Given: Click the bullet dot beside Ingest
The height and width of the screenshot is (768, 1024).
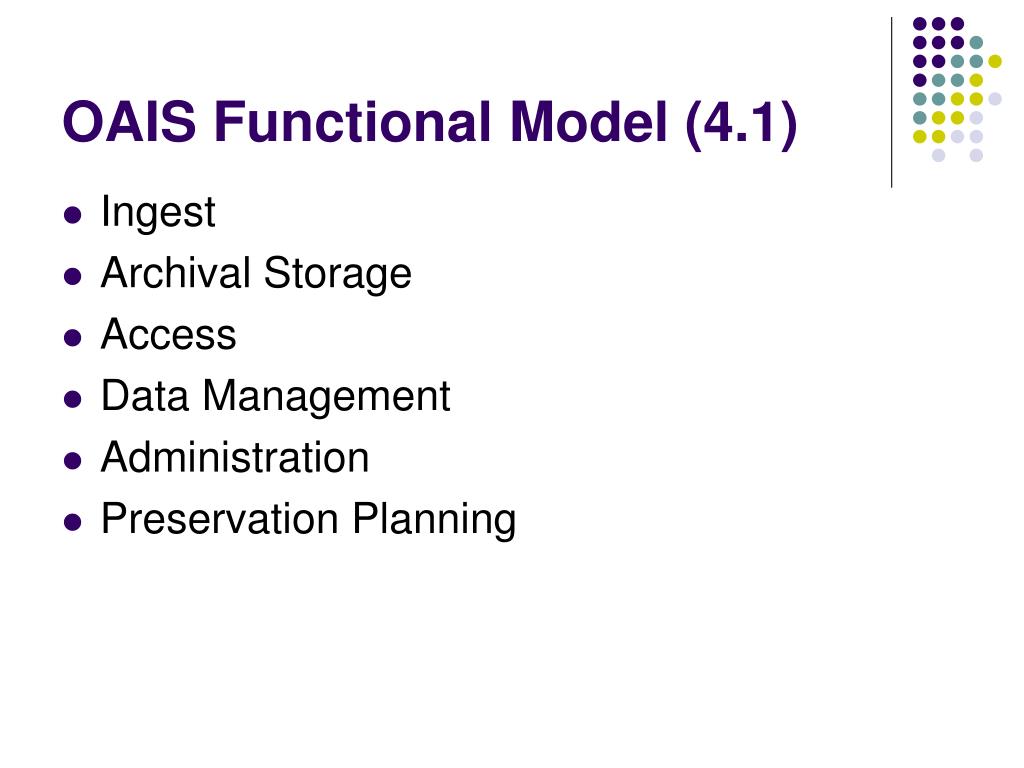Looking at the screenshot, I should [73, 216].
